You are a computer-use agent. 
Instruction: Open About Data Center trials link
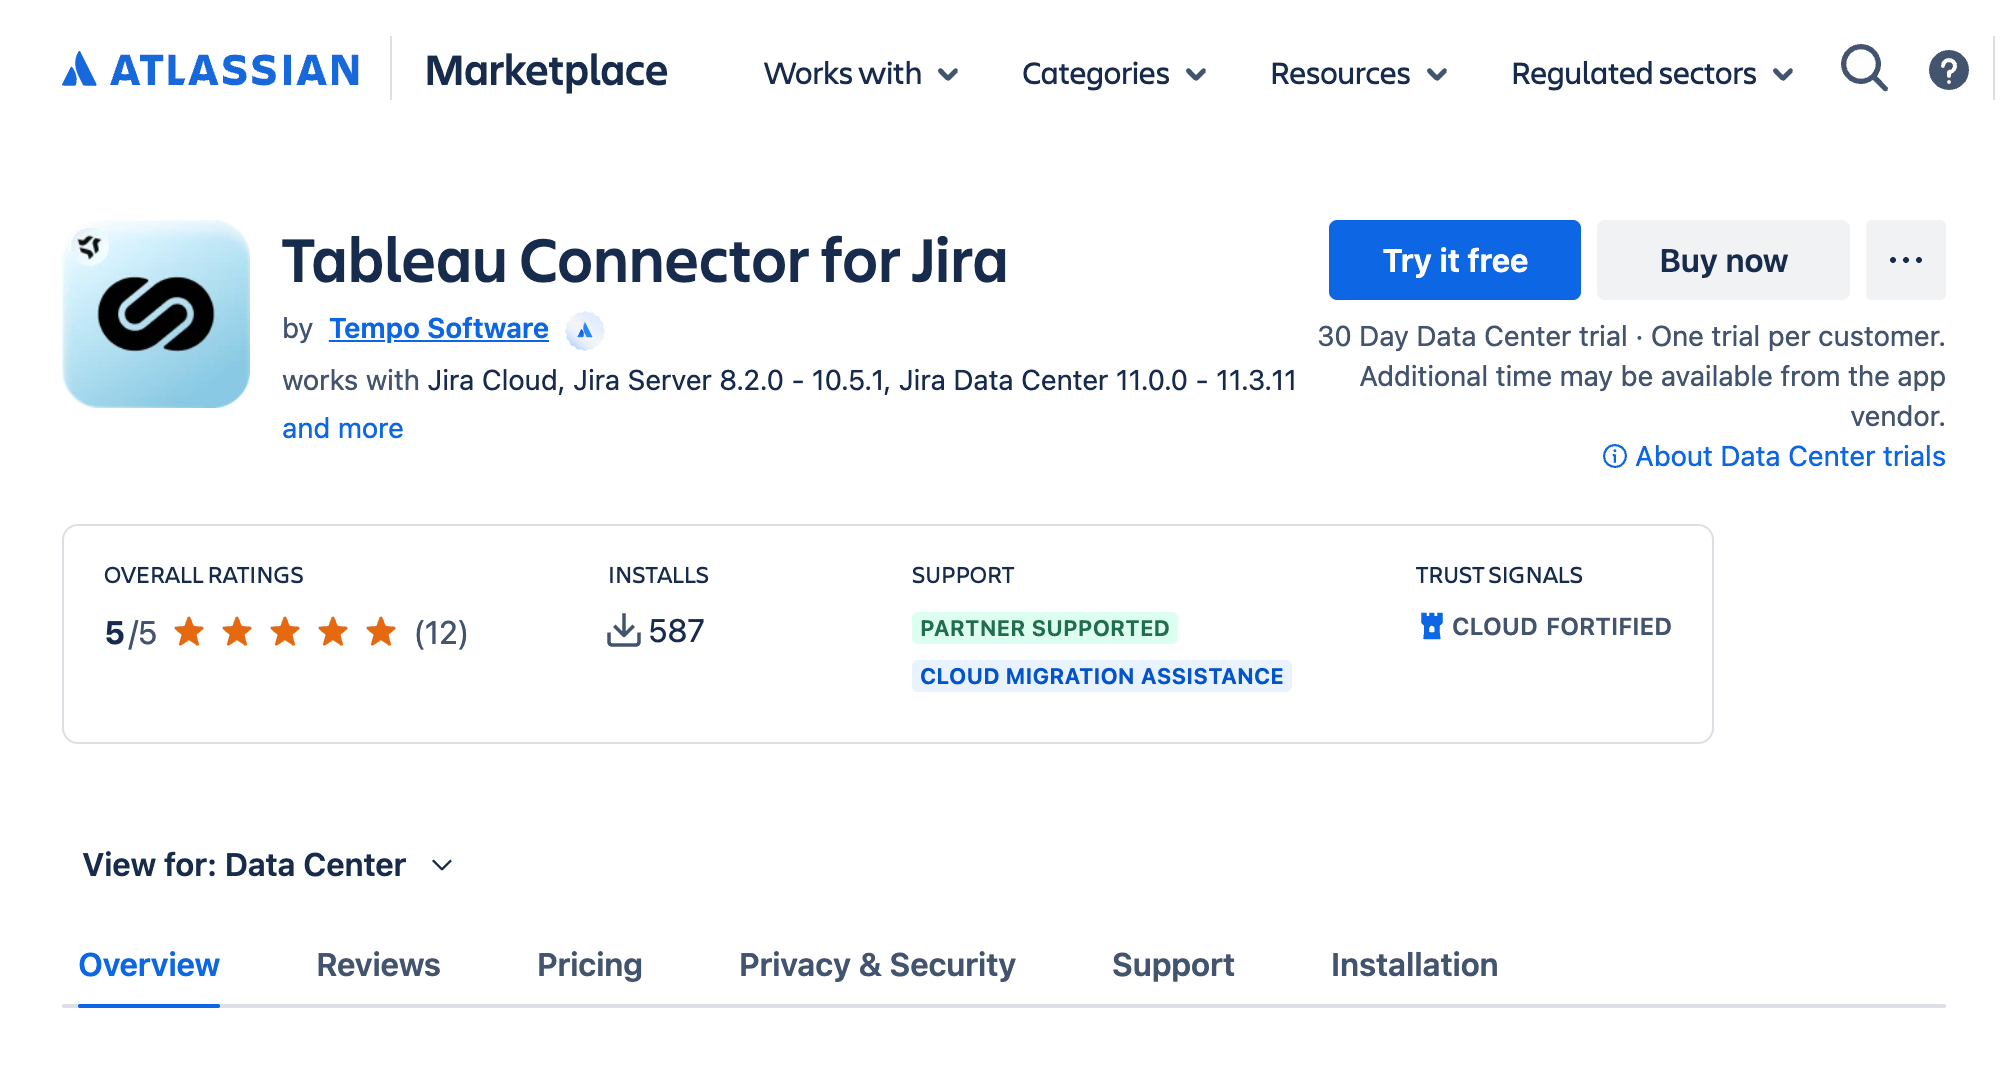tap(1790, 456)
